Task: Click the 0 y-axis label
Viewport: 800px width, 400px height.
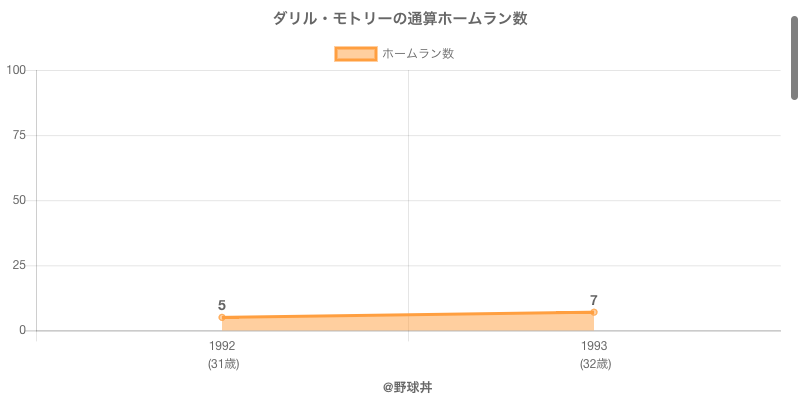Action: click(22, 330)
